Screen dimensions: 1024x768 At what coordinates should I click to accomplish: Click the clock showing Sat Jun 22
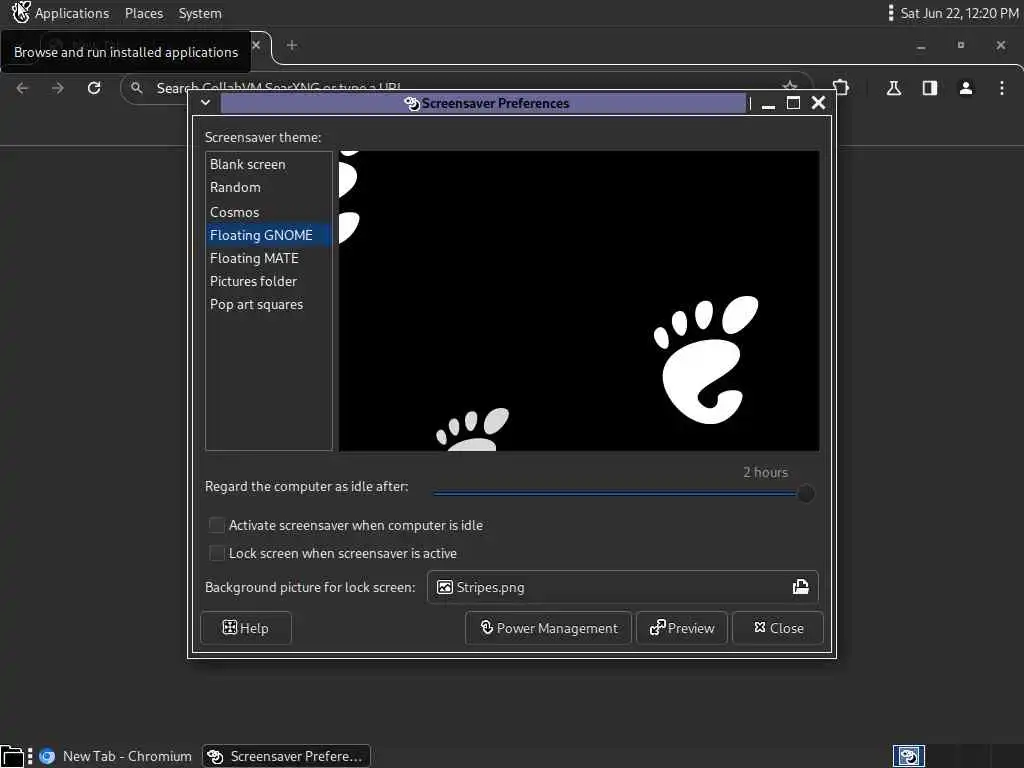[959, 13]
